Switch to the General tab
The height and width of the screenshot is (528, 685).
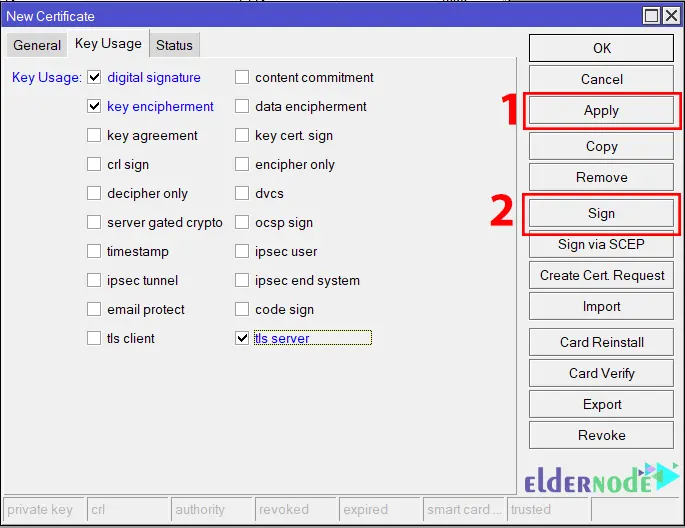pyautogui.click(x=37, y=45)
